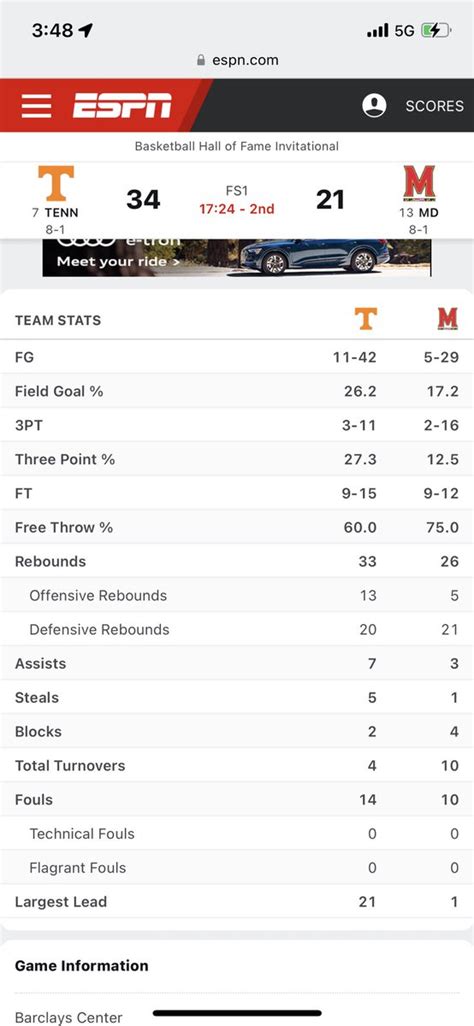This screenshot has height=1026, width=474.
Task: Tap the TEAM STATS heading
Action: click(58, 321)
